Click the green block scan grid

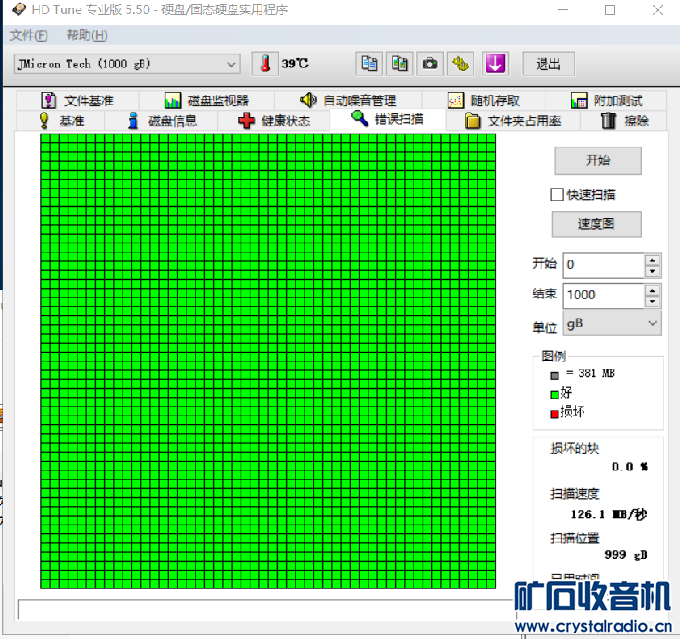[268, 361]
